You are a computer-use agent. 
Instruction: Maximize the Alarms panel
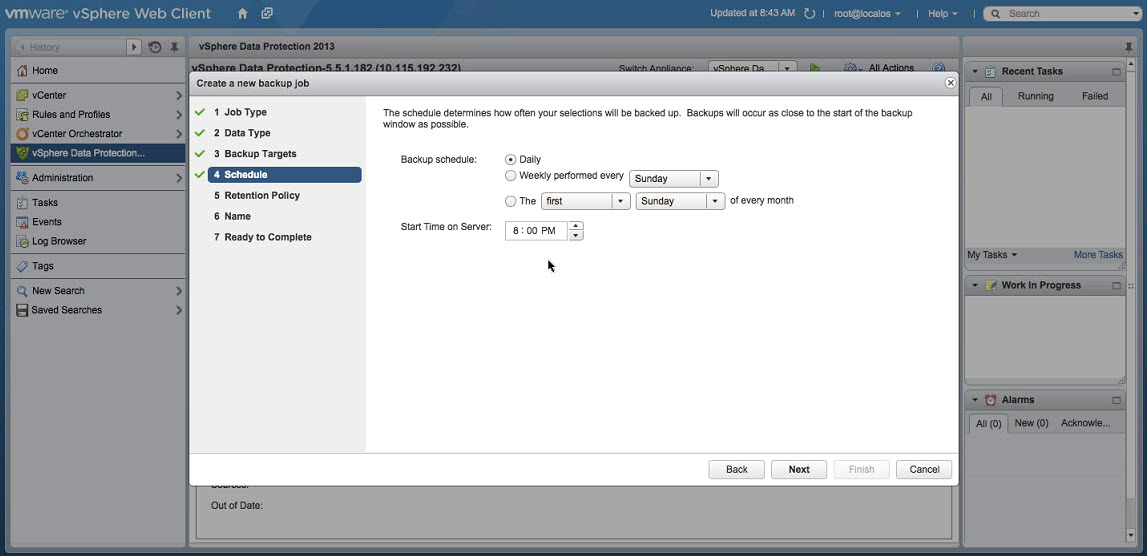(1116, 400)
